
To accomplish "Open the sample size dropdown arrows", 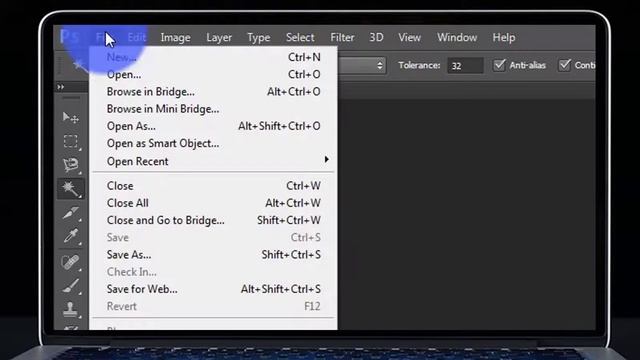I will [380, 65].
